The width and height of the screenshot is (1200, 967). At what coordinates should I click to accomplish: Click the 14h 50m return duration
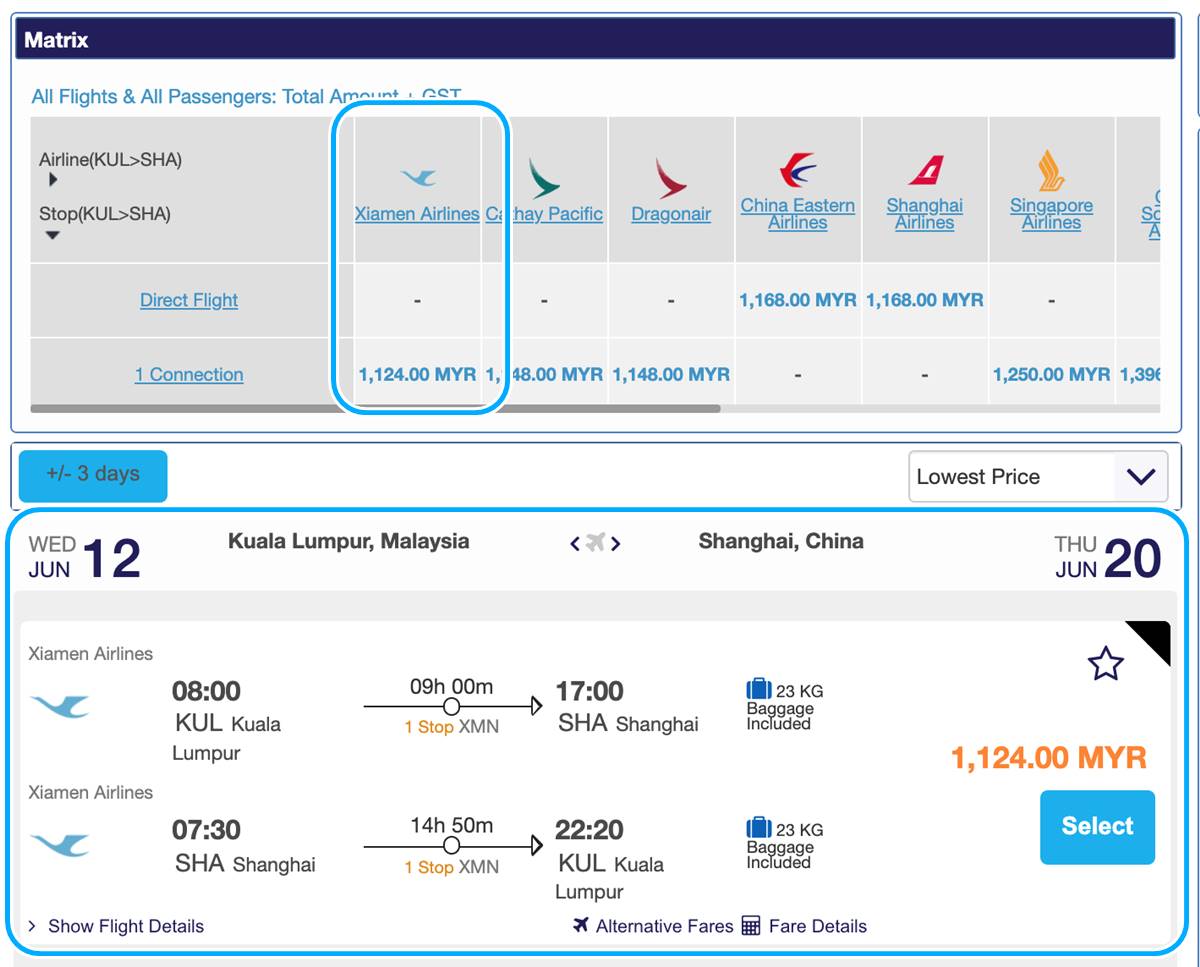[x=451, y=826]
